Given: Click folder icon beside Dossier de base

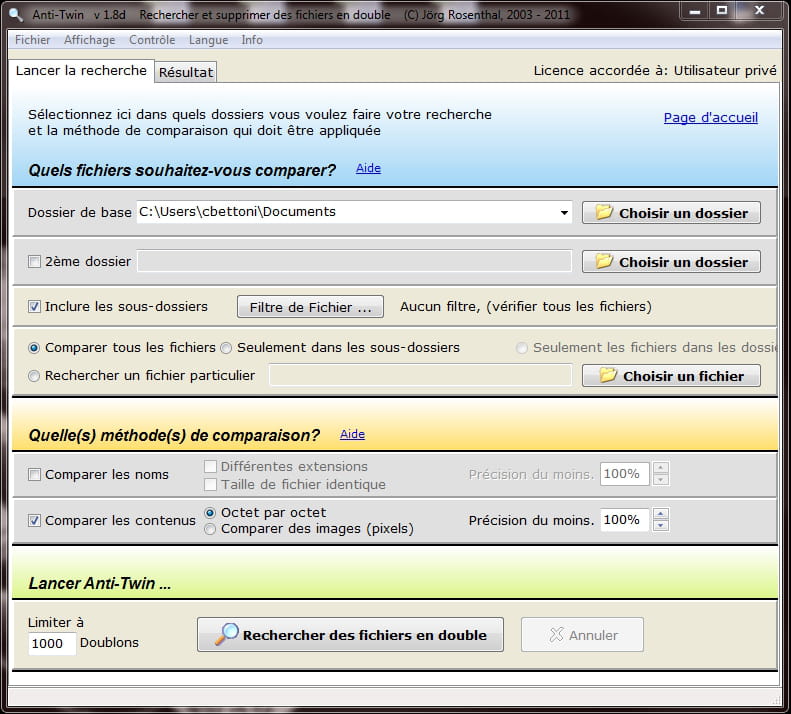Looking at the screenshot, I should (x=604, y=212).
